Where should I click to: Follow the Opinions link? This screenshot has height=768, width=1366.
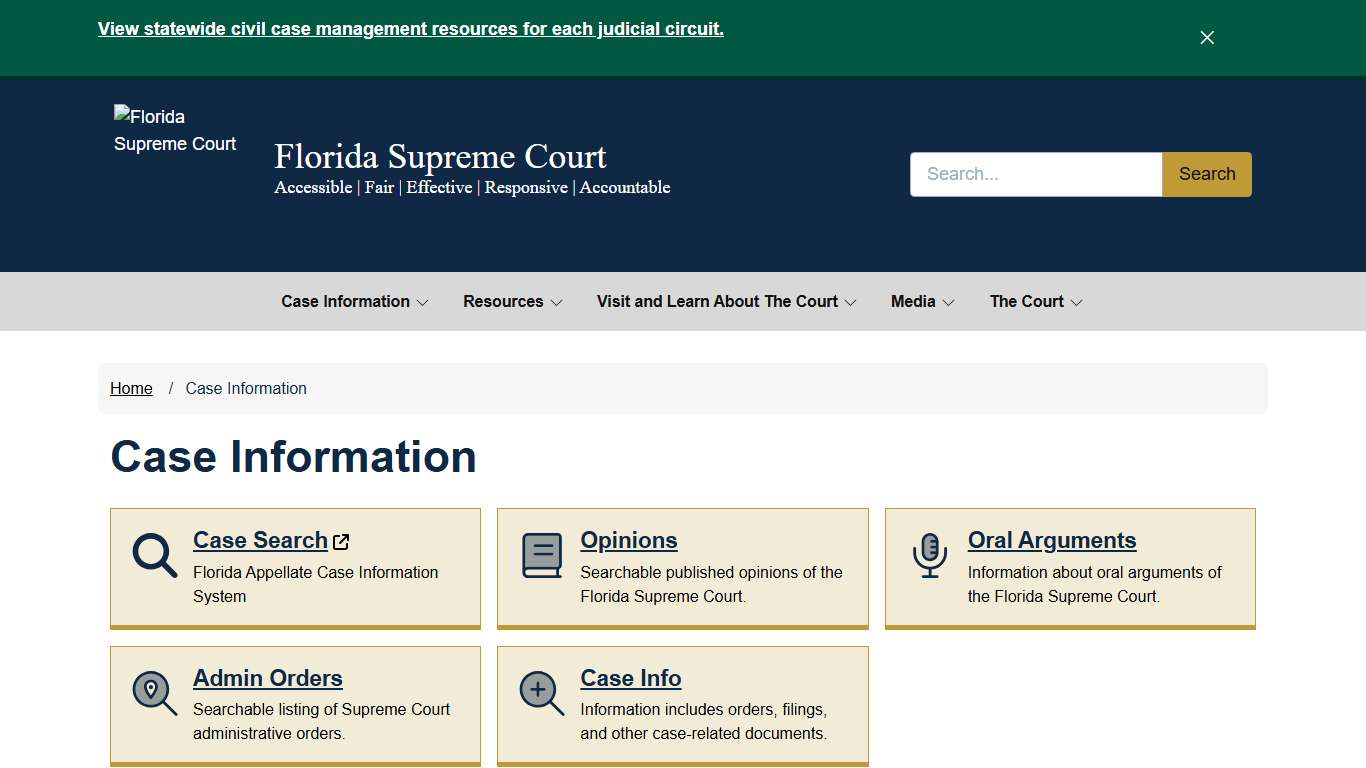(628, 540)
